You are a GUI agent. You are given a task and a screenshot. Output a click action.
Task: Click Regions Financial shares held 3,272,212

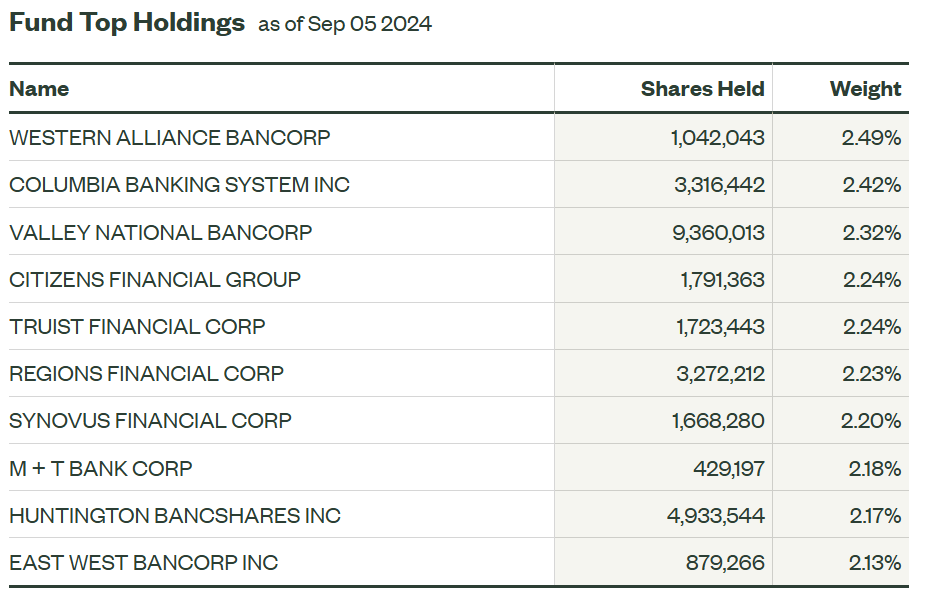pos(719,374)
